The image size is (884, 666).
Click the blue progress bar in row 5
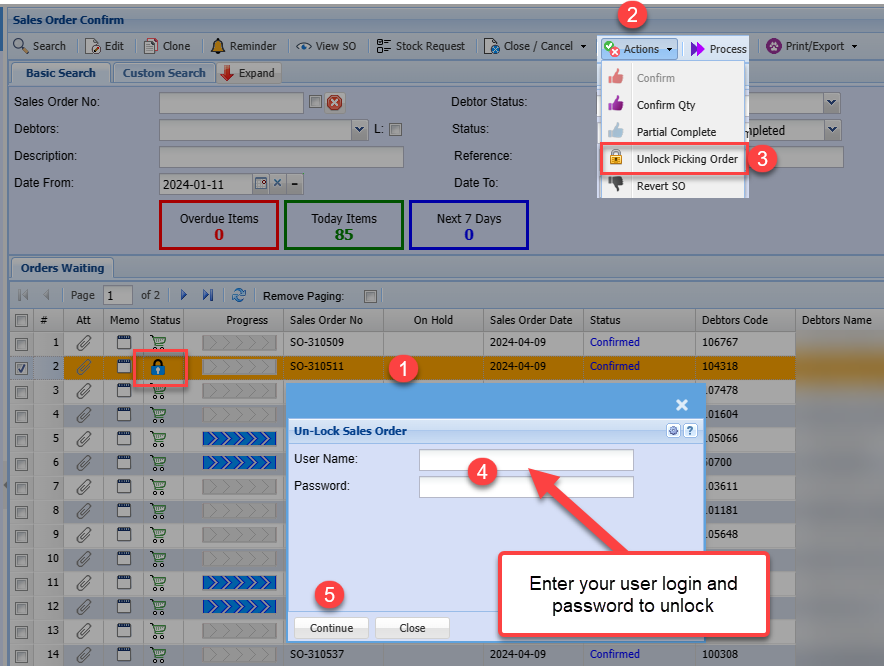pos(240,439)
